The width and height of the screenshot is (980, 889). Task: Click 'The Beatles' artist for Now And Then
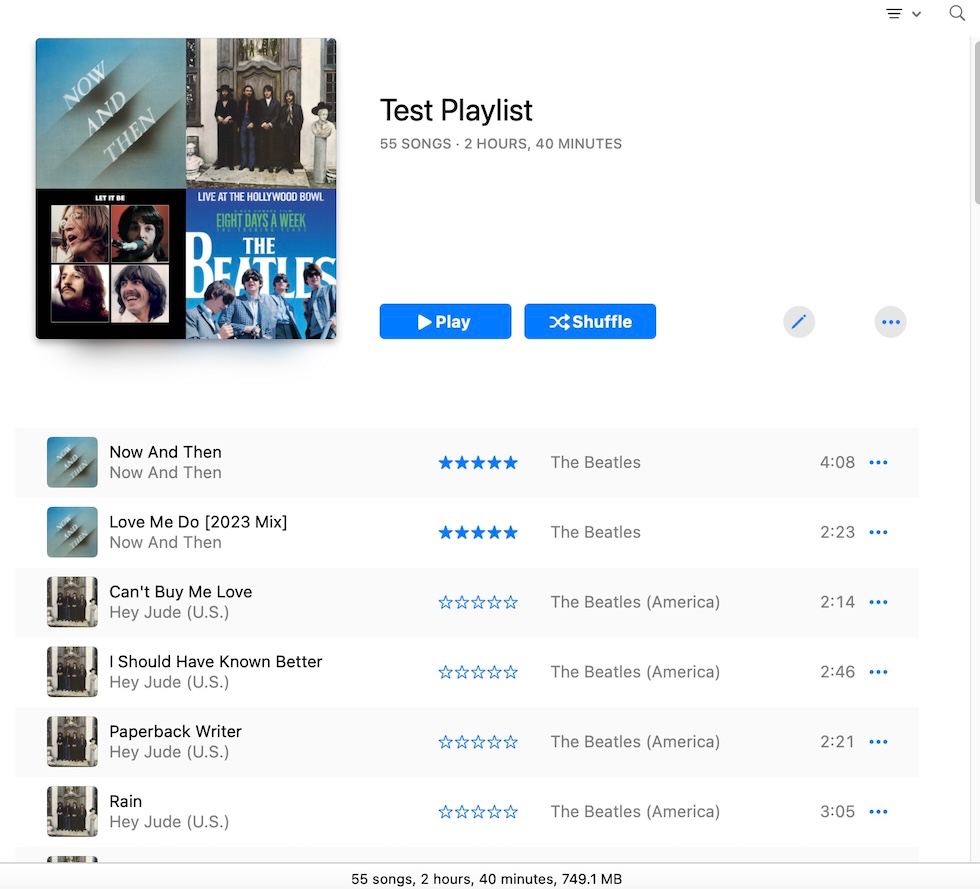595,463
